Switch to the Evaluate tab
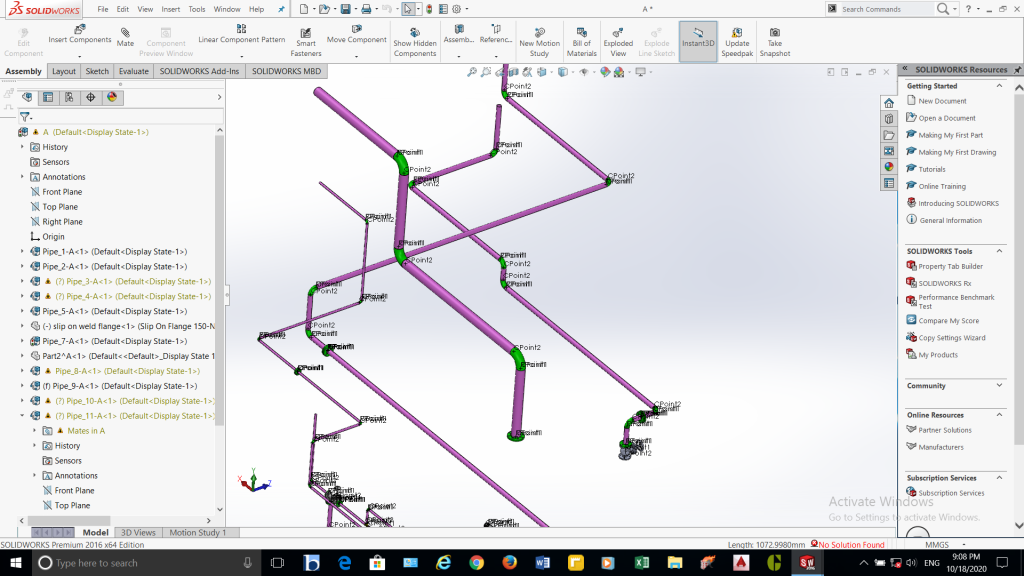The height and width of the screenshot is (576, 1024). (x=133, y=72)
